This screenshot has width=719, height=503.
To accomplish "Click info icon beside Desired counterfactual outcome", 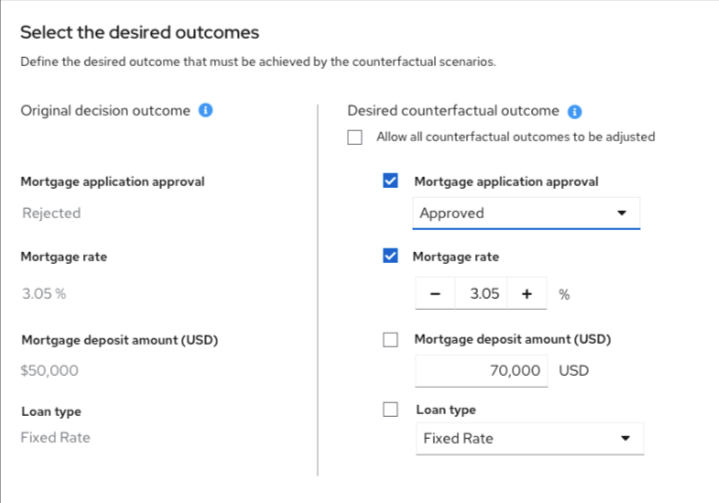I will (x=575, y=112).
